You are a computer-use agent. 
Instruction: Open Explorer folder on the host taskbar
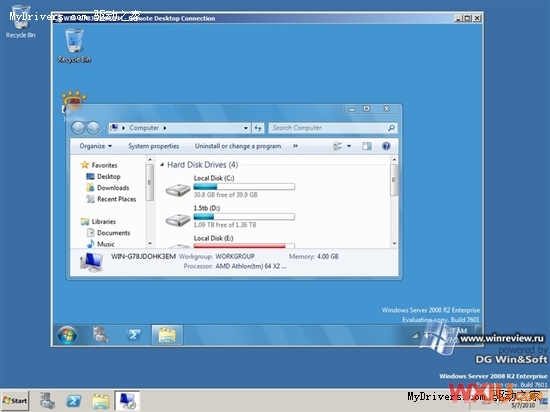101,401
